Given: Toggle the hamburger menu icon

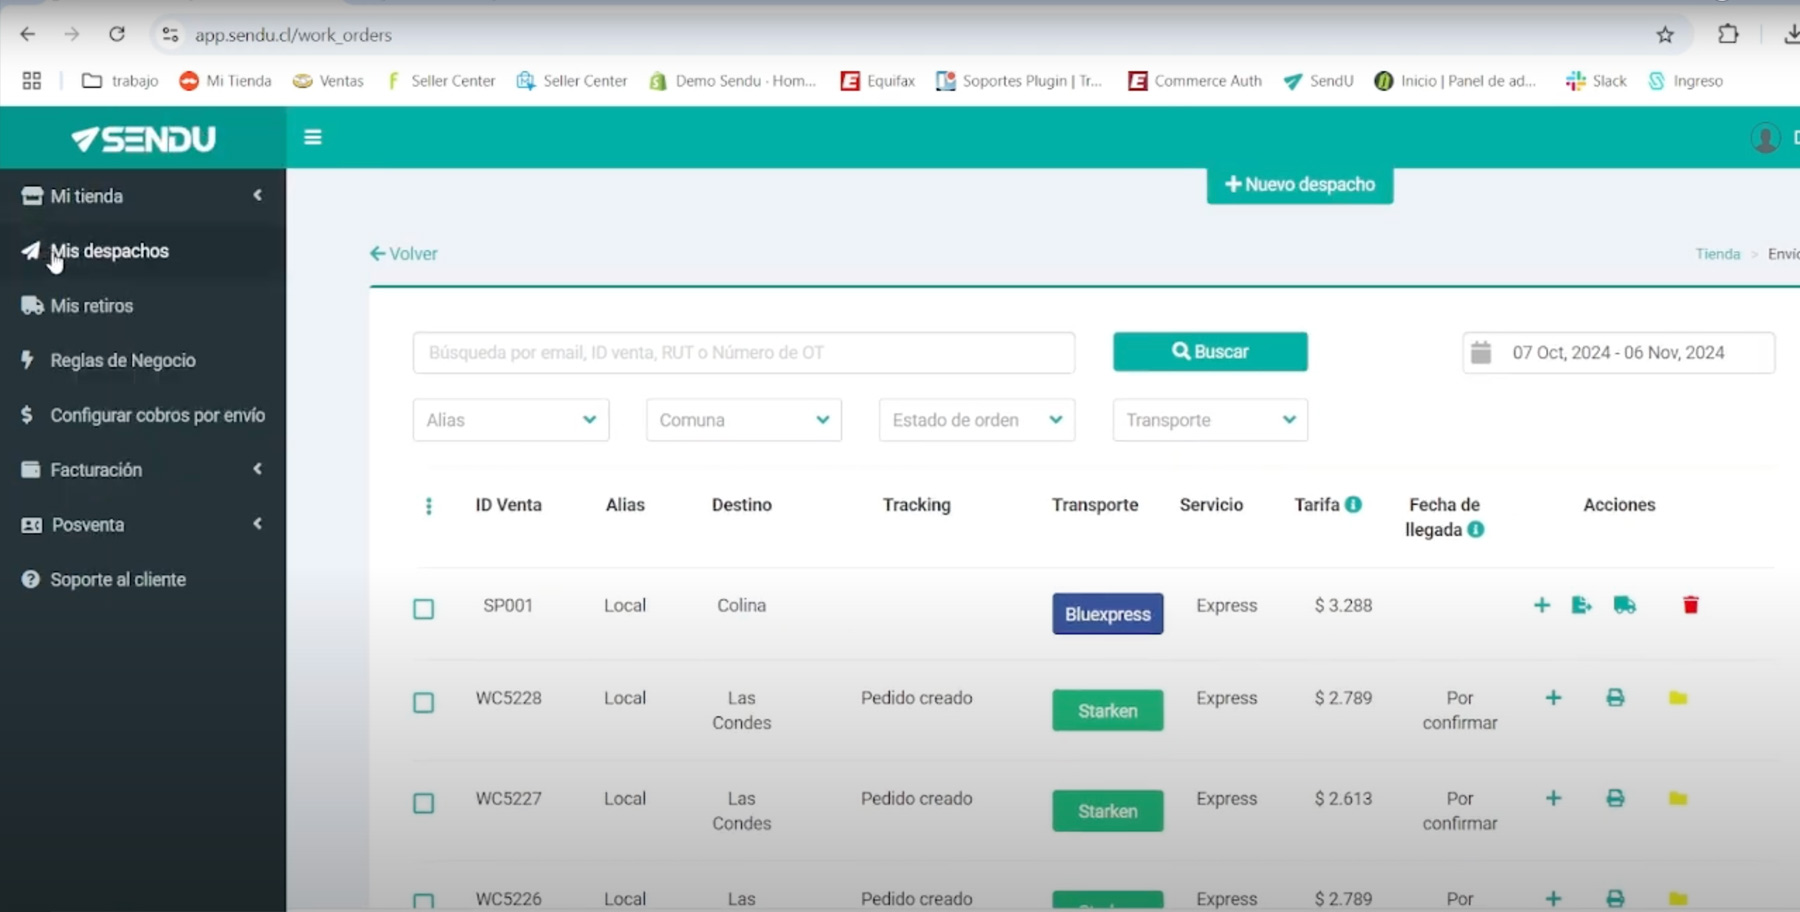Looking at the screenshot, I should 313,137.
